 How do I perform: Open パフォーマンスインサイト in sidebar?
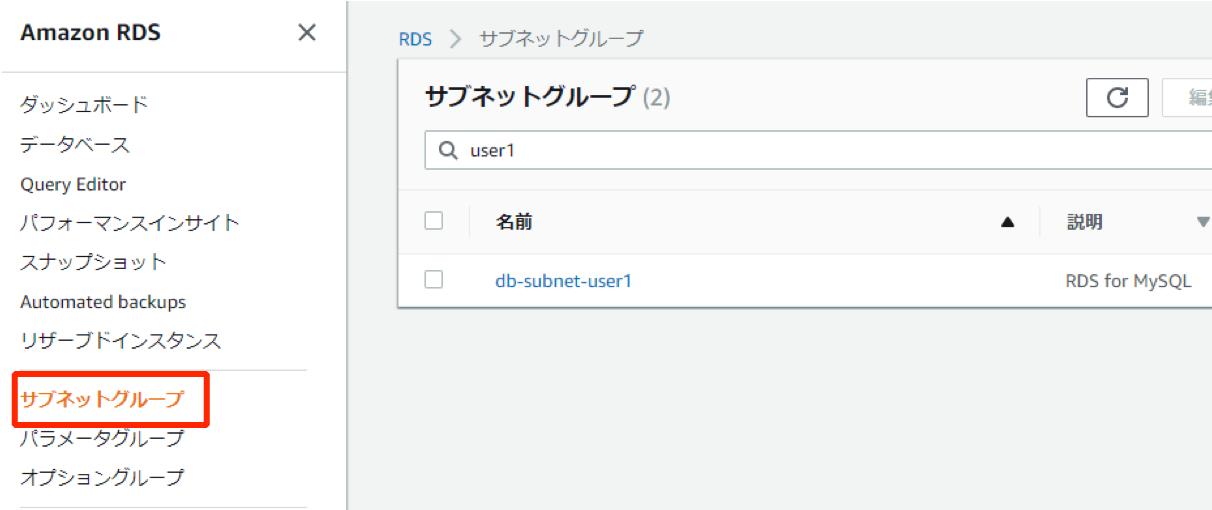130,223
